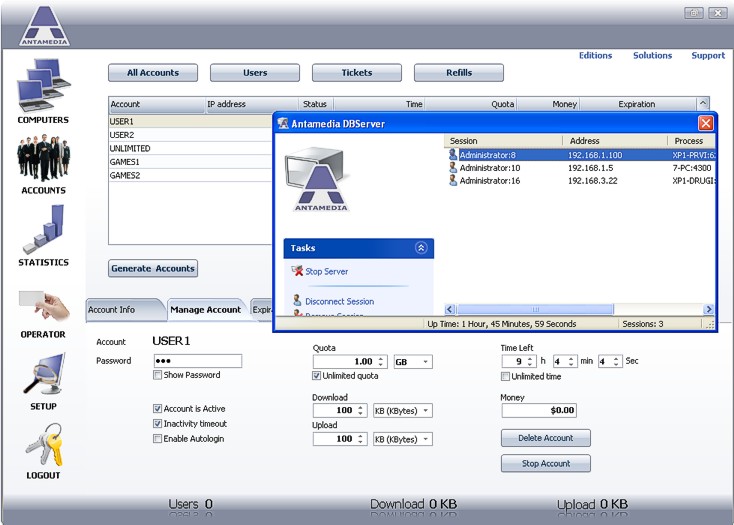Viewport: 734px width, 525px height.
Task: Click the session list scroll left arrow
Action: (450, 309)
